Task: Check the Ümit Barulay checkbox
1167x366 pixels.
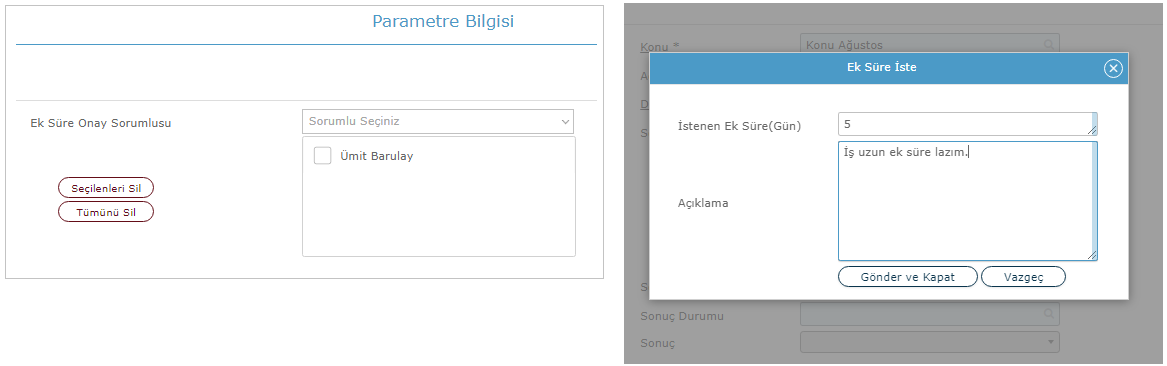Action: click(322, 155)
